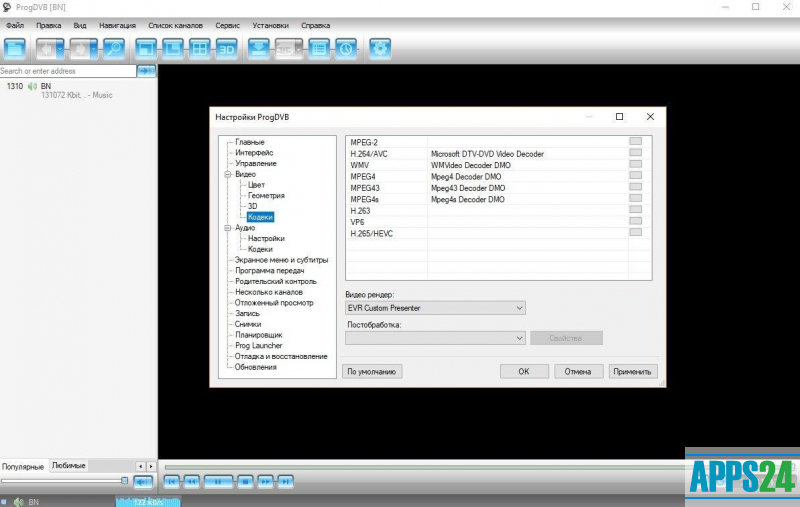Switch to the Любимые tab

pyautogui.click(x=69, y=466)
